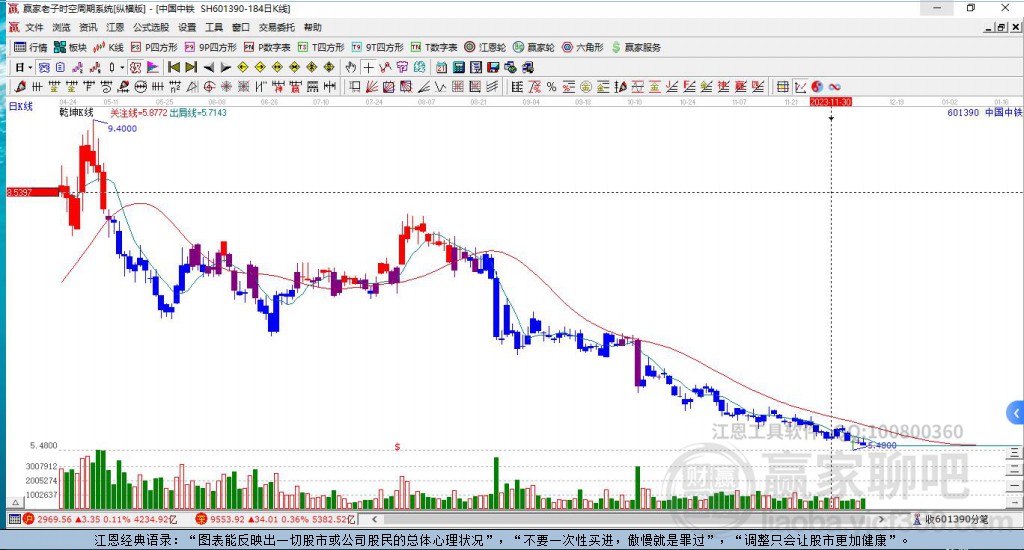Screen dimensions: 1024x550
Task: Jump to first bar with skip-start icon
Action: (174, 67)
